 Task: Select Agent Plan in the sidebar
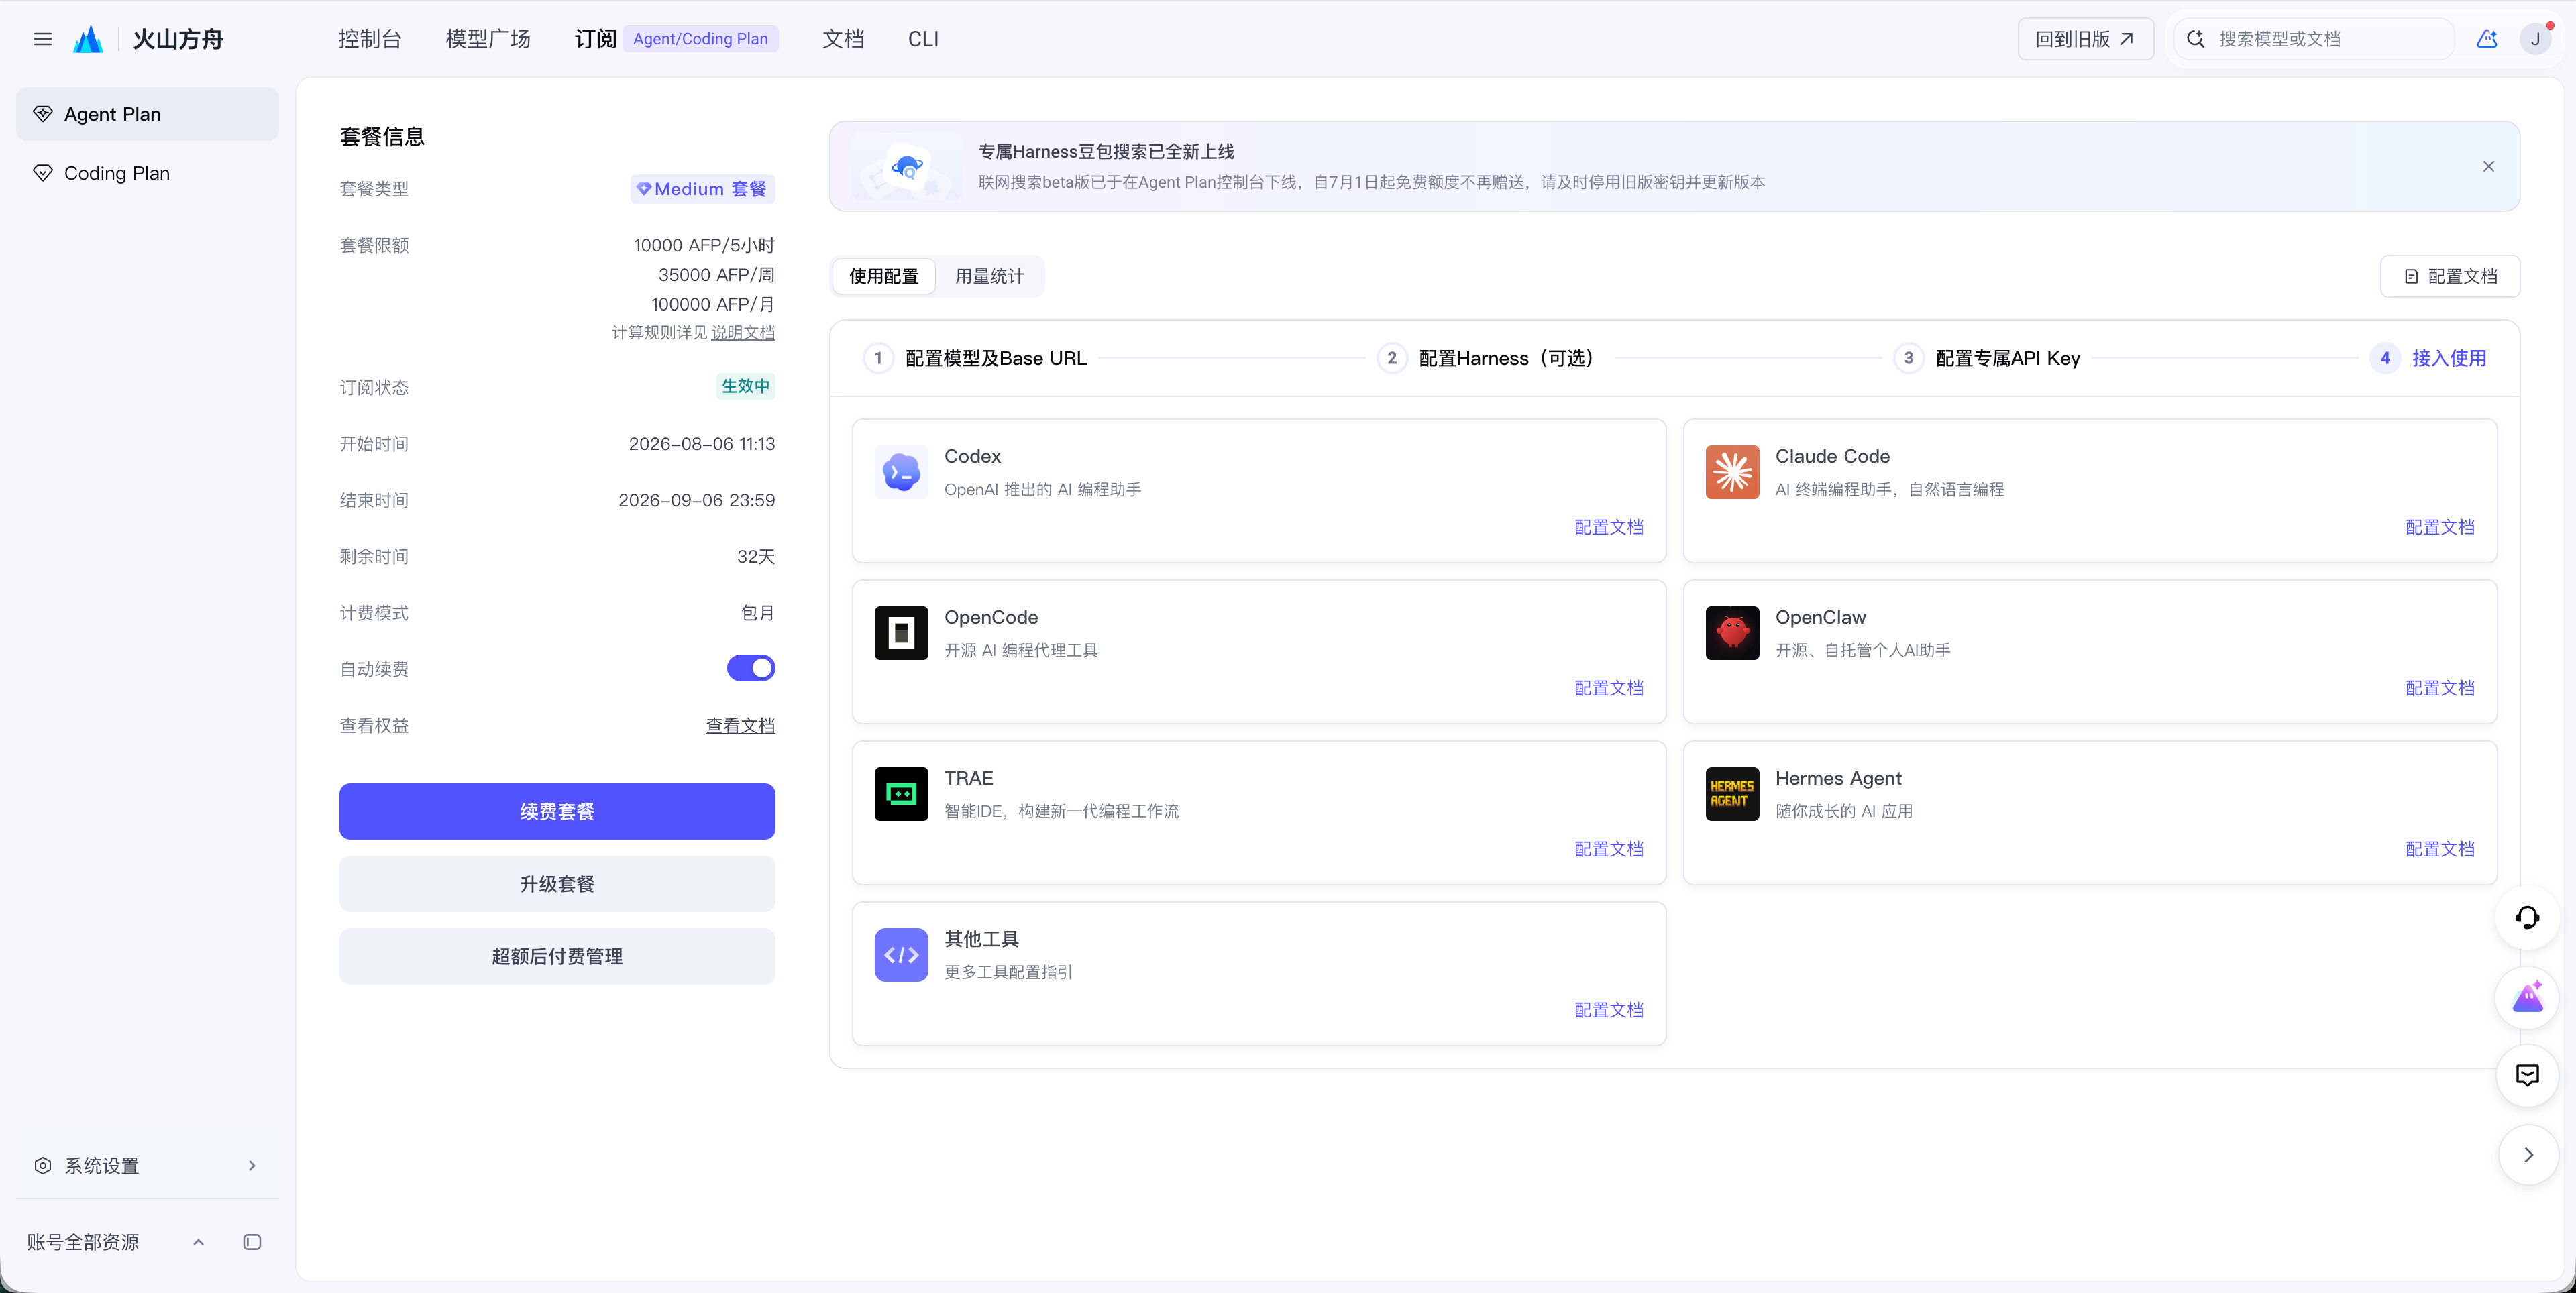(147, 114)
